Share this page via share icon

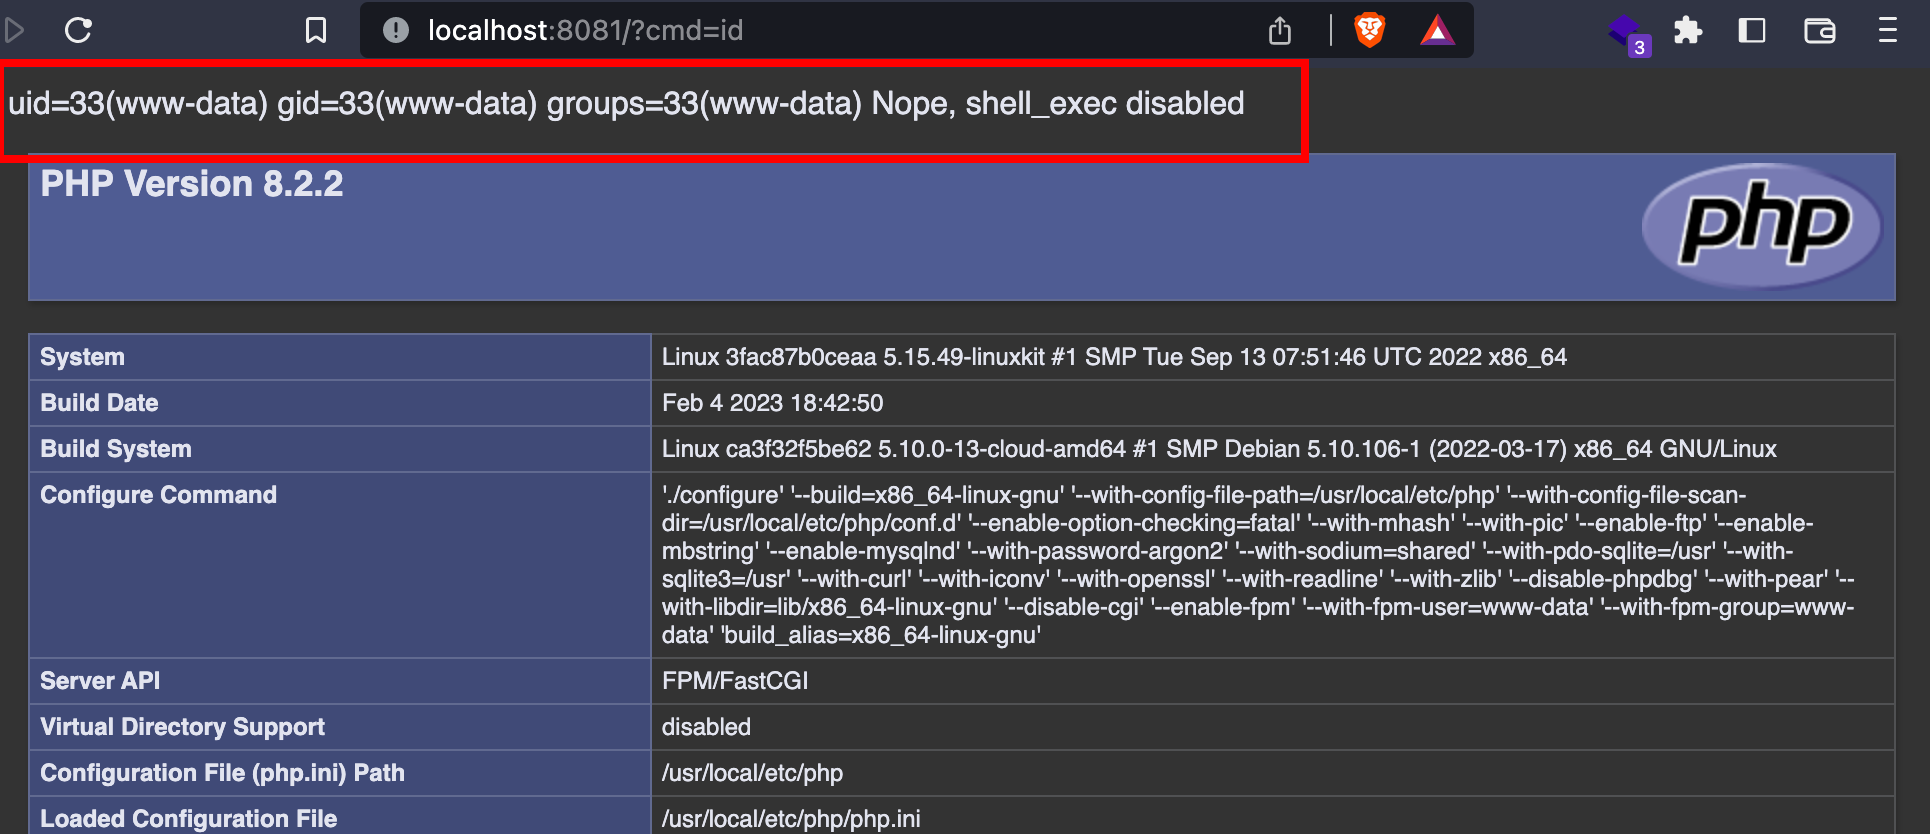(1280, 30)
